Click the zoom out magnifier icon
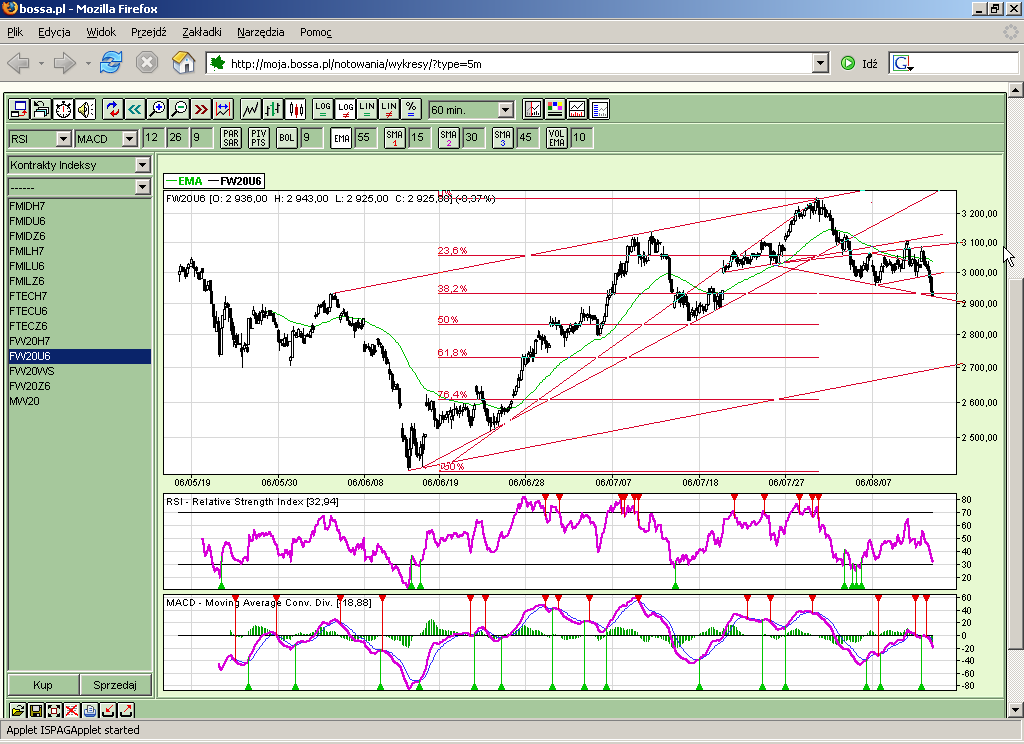The image size is (1024, 744). [179, 109]
